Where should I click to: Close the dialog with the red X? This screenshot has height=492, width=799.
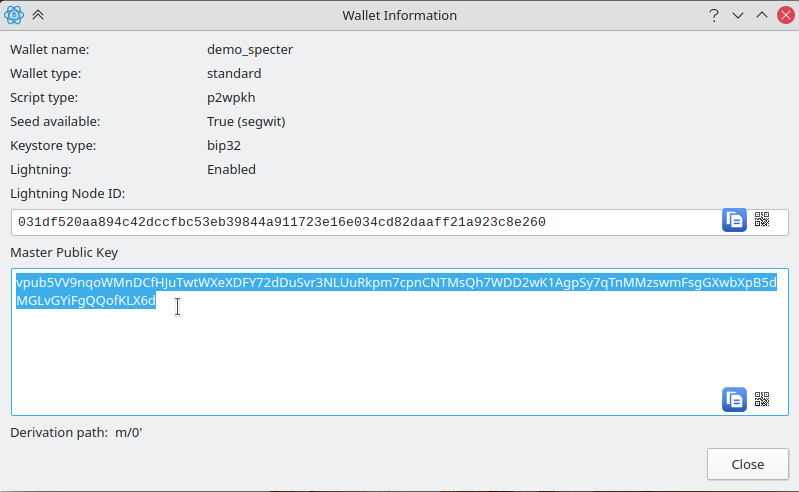[x=785, y=15]
